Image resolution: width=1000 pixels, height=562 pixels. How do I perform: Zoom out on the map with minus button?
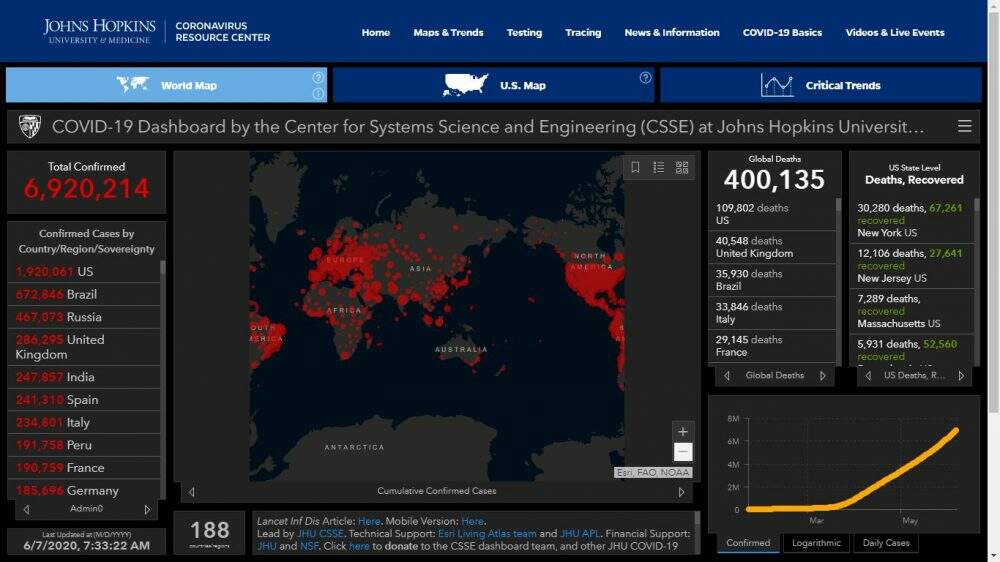(x=682, y=452)
